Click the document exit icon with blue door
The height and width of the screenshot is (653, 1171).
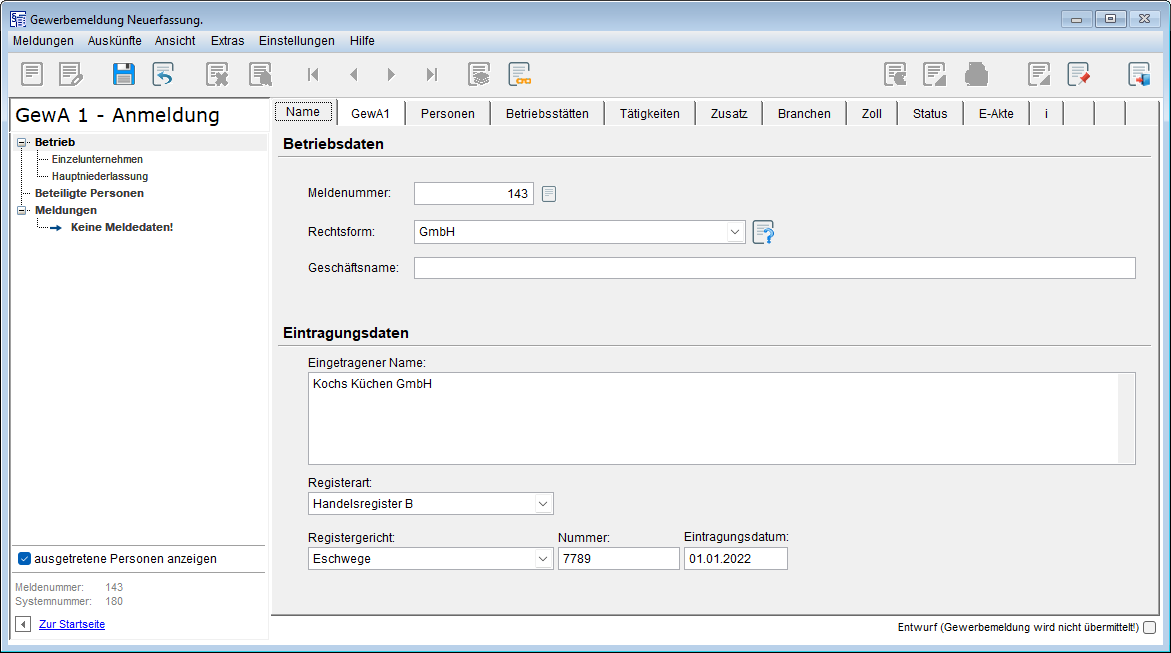pyautogui.click(x=1139, y=74)
